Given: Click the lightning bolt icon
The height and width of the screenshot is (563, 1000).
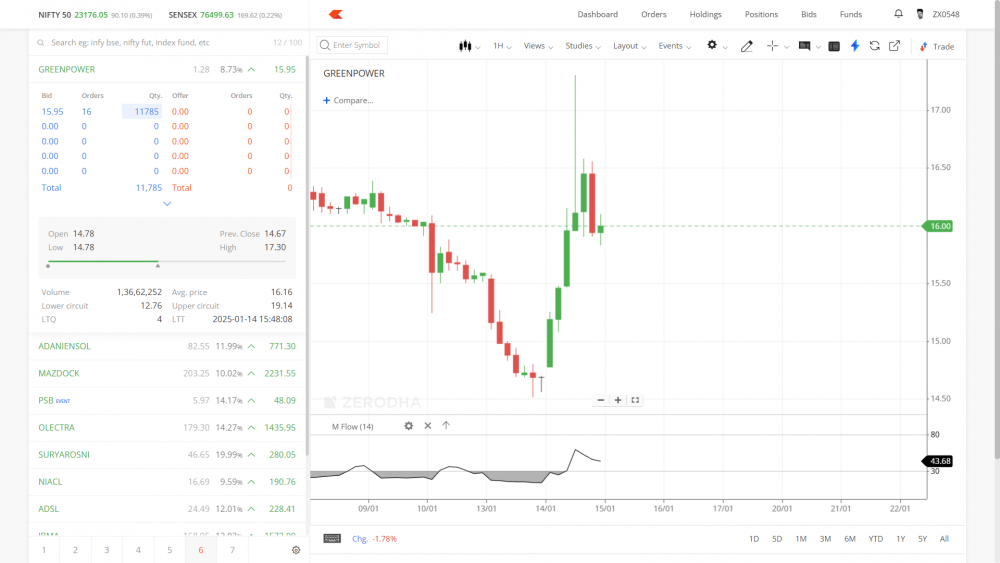Looking at the screenshot, I should (855, 45).
